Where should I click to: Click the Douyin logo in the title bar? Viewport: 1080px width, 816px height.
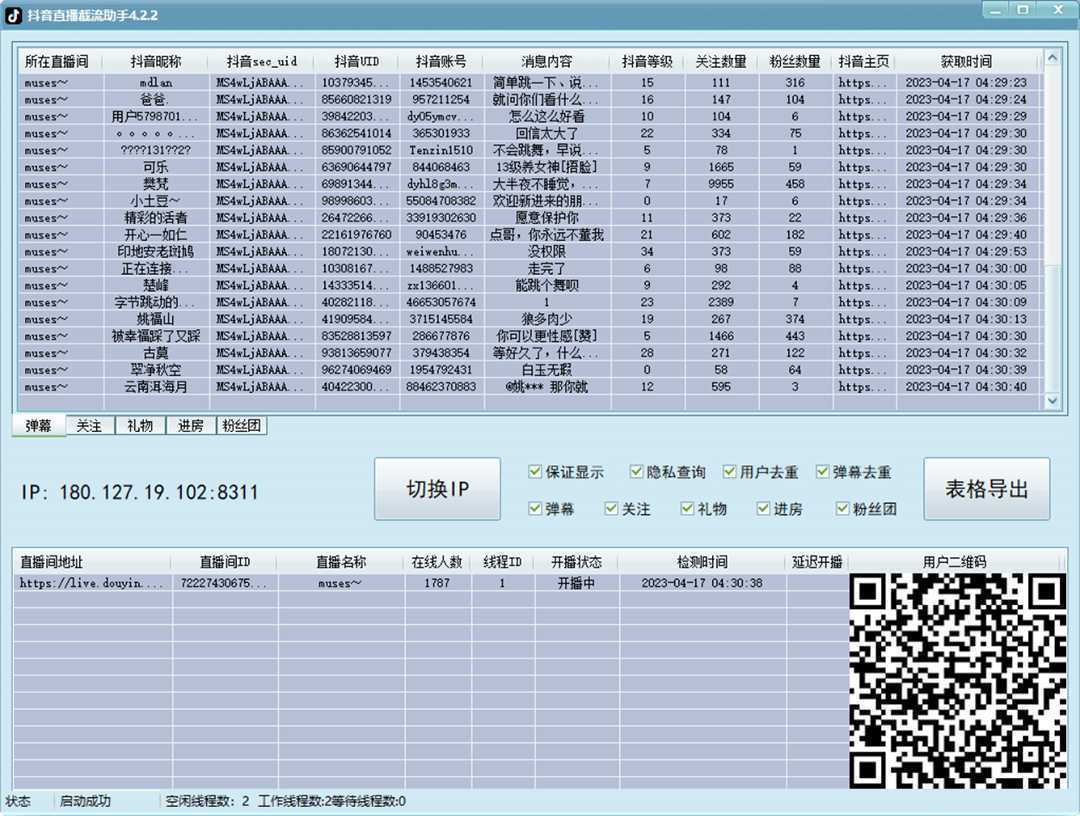(x=12, y=15)
